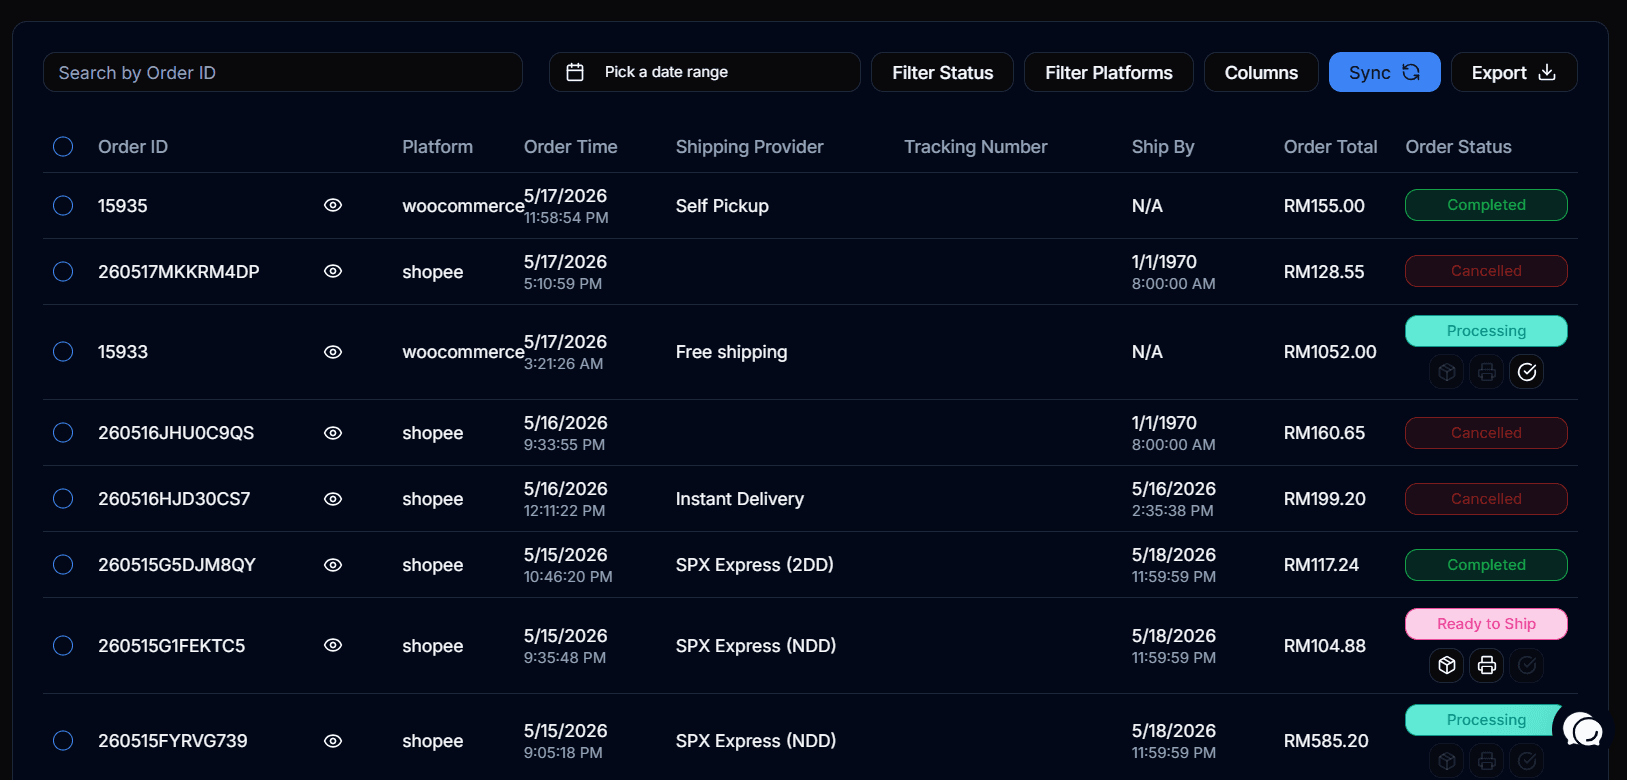Print label for order 260515G1FEKTC5
Viewport: 1627px width, 780px height.
tap(1487, 665)
